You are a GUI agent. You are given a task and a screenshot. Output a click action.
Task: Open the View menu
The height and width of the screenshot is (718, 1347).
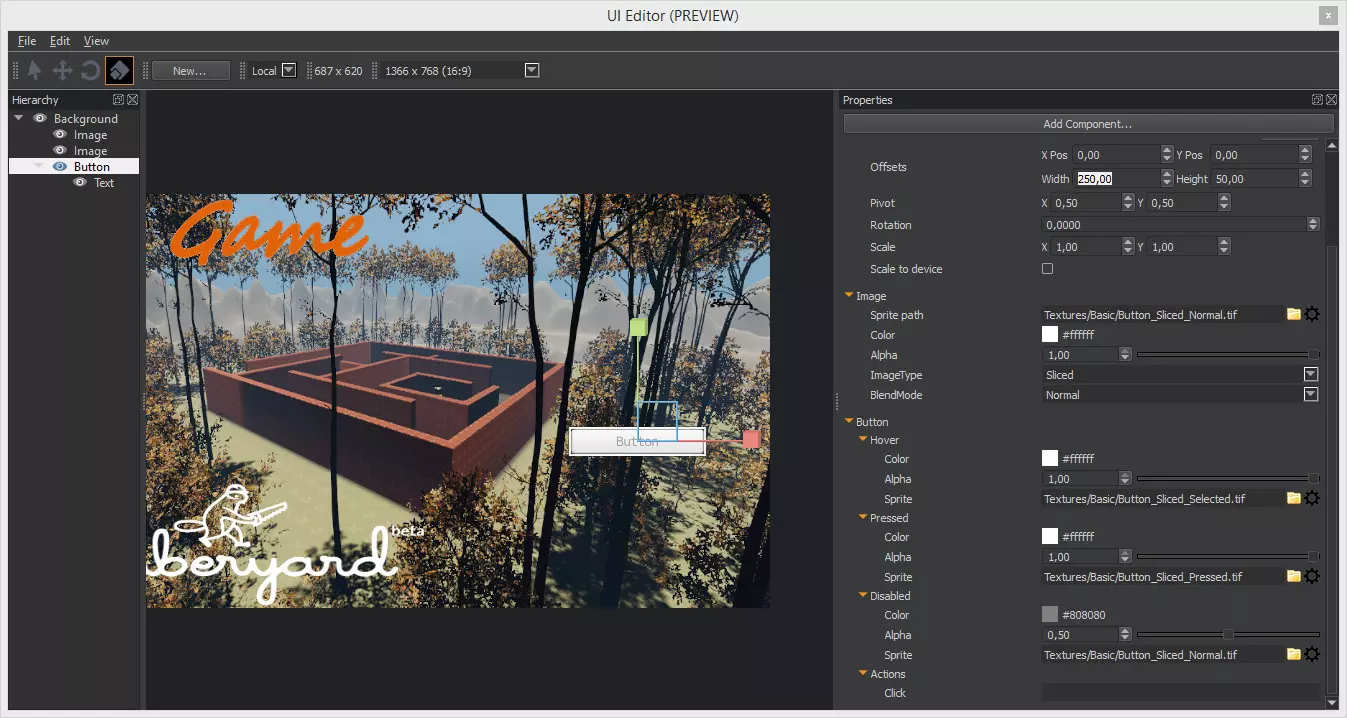[x=96, y=41]
